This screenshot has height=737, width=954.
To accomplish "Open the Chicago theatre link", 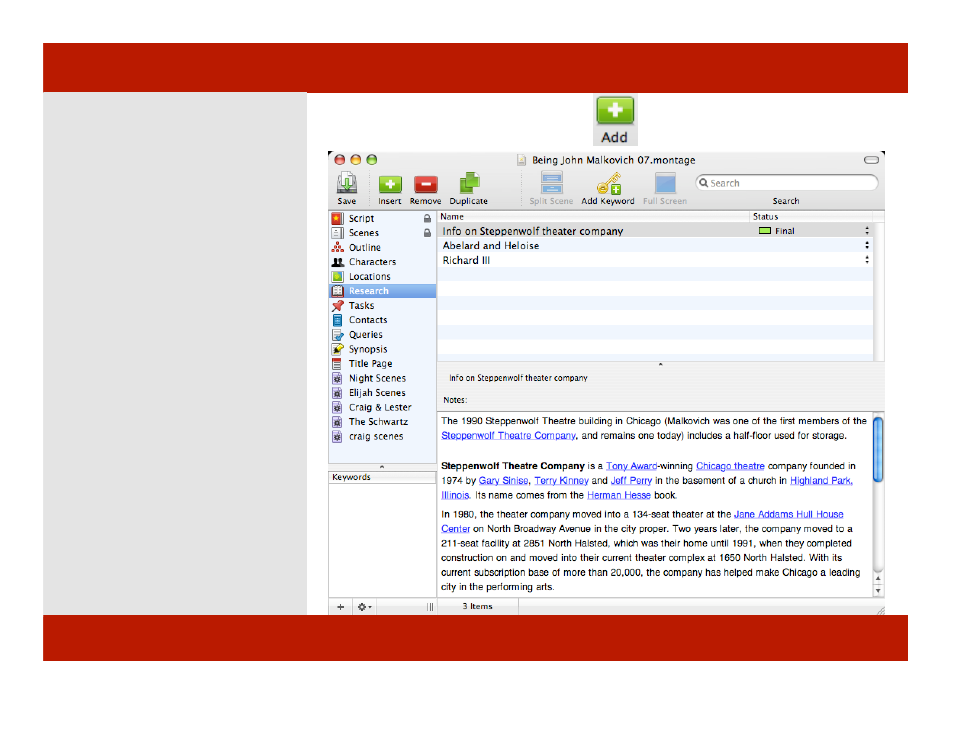I will click(x=730, y=466).
